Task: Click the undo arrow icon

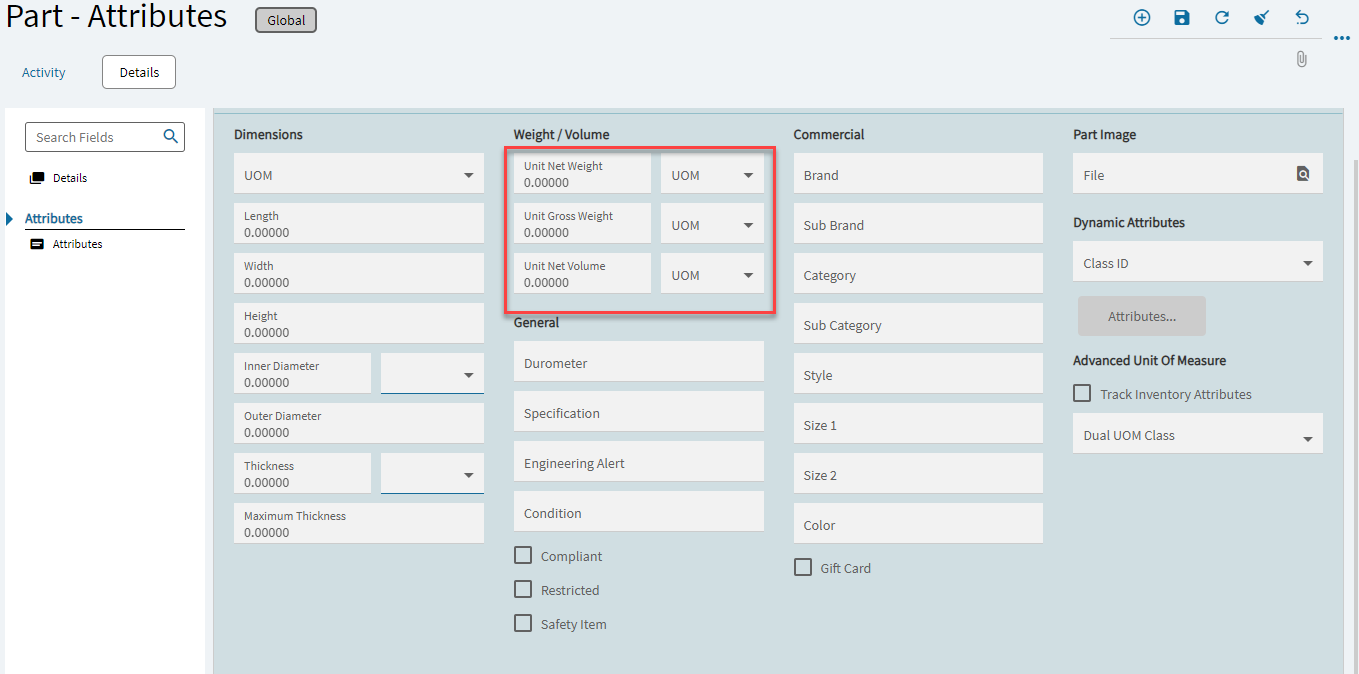Action: point(1302,18)
